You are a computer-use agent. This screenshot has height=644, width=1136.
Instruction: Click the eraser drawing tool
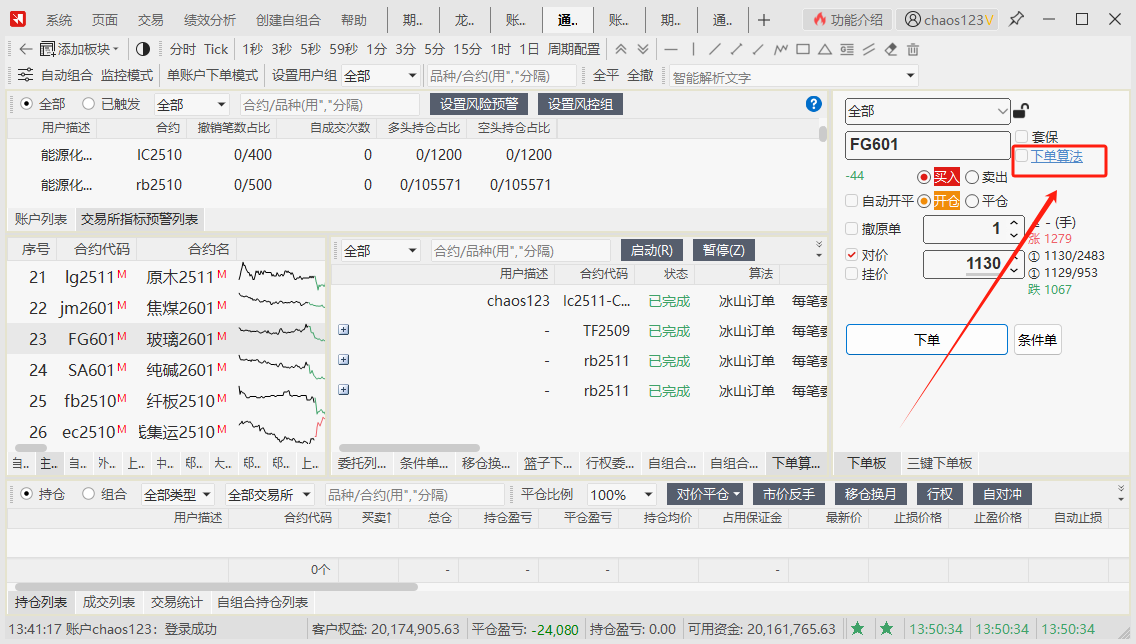coord(890,49)
